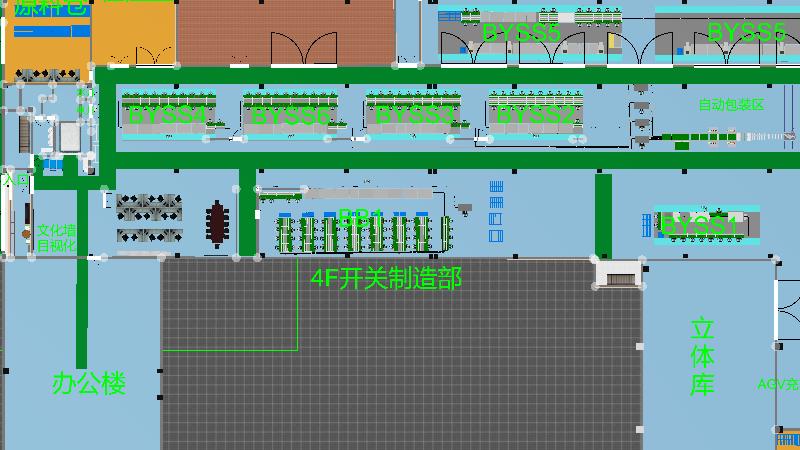Viewport: 800px width, 450px height.
Task: Select the 办公楼 label
Action: (89, 383)
